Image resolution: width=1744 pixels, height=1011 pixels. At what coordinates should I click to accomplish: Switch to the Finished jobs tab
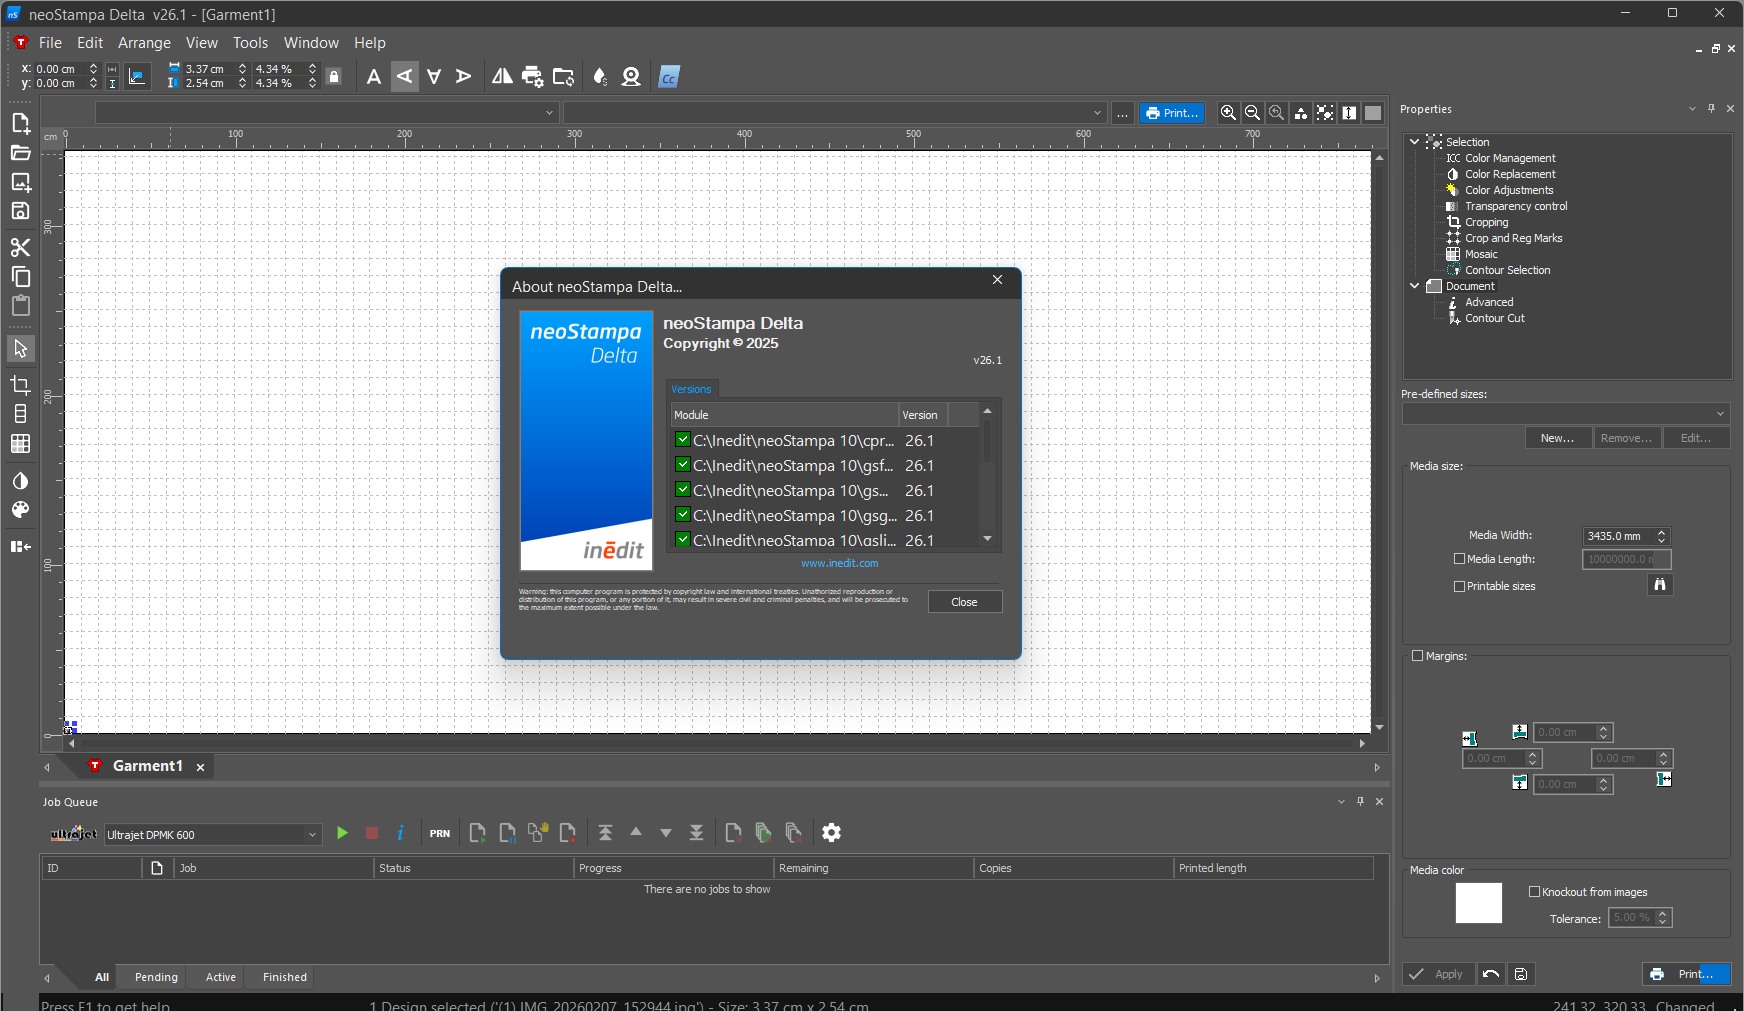click(285, 977)
